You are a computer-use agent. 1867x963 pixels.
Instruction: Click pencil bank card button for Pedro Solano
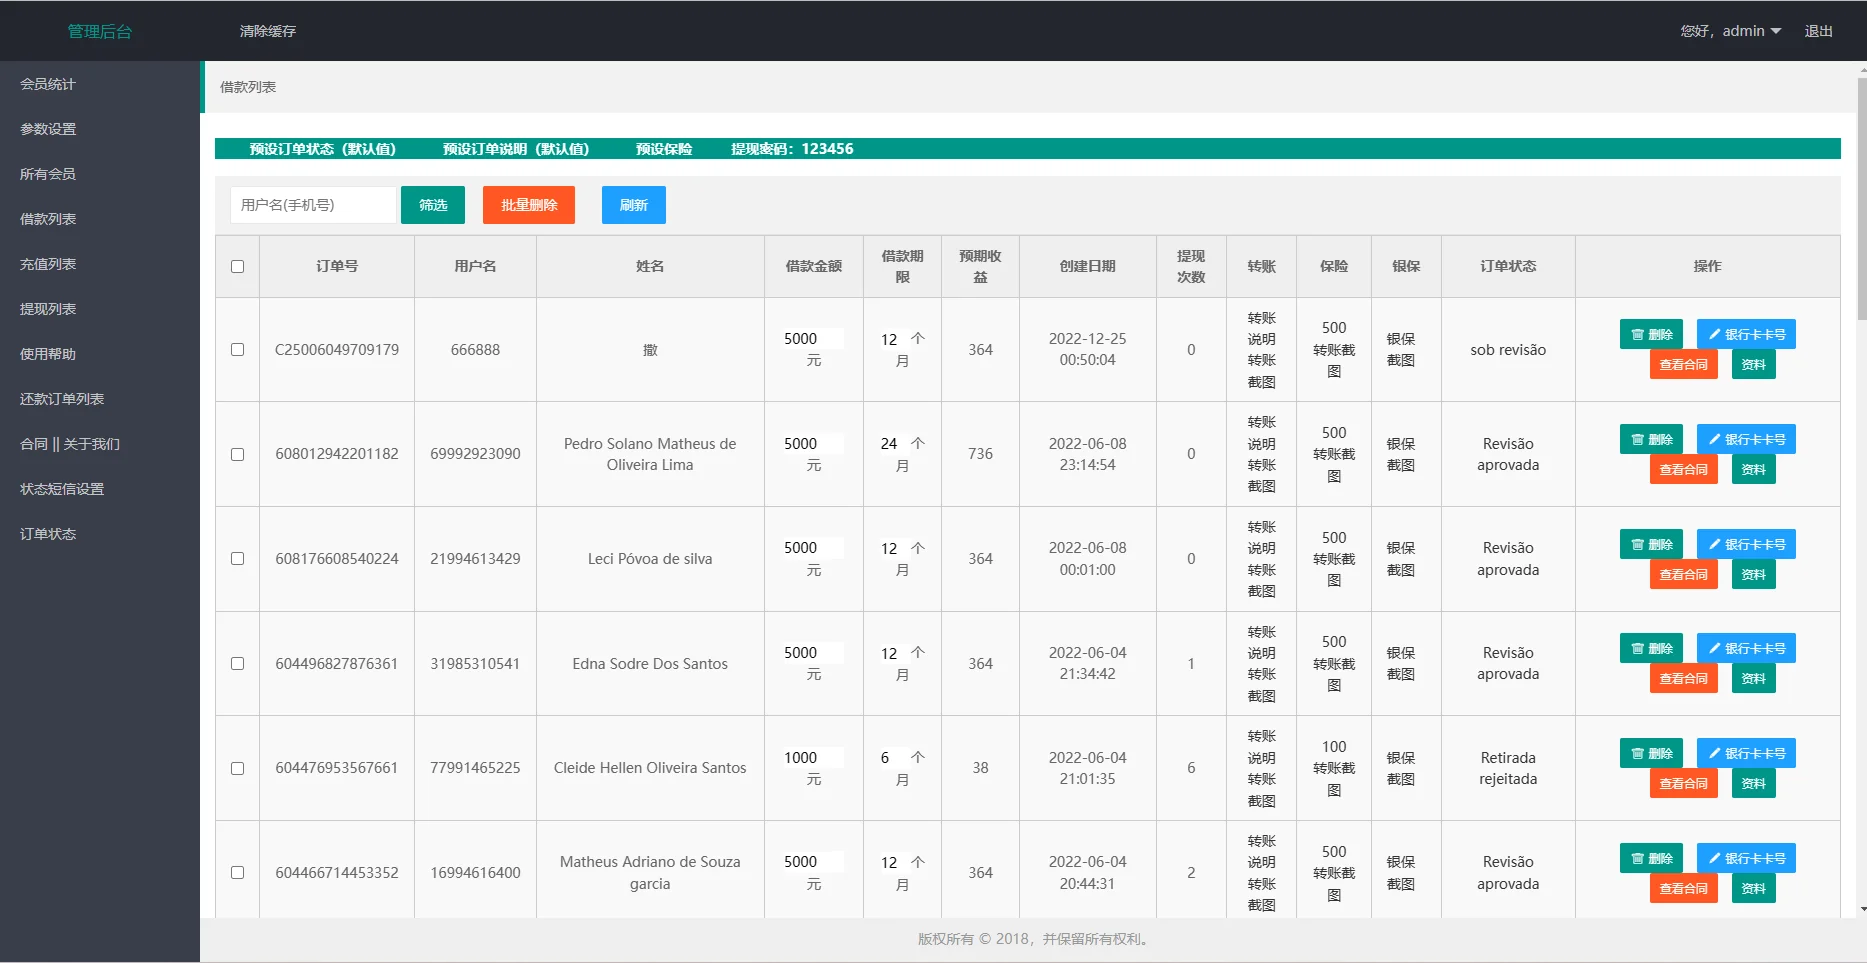pyautogui.click(x=1745, y=439)
